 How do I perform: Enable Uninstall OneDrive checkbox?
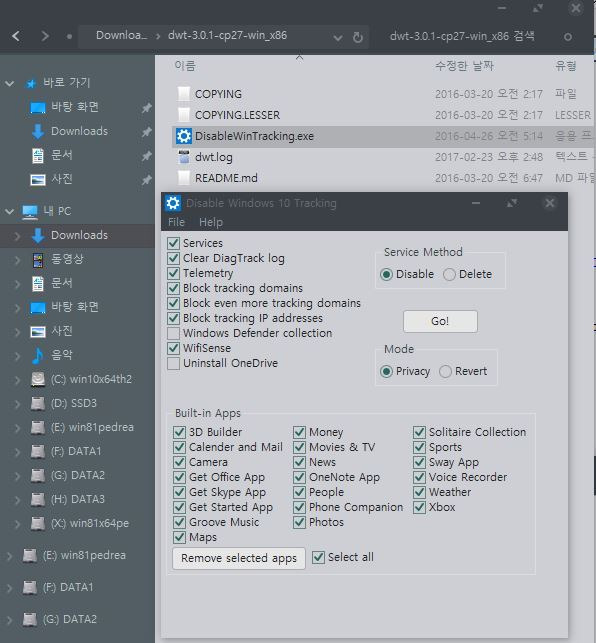click(174, 363)
